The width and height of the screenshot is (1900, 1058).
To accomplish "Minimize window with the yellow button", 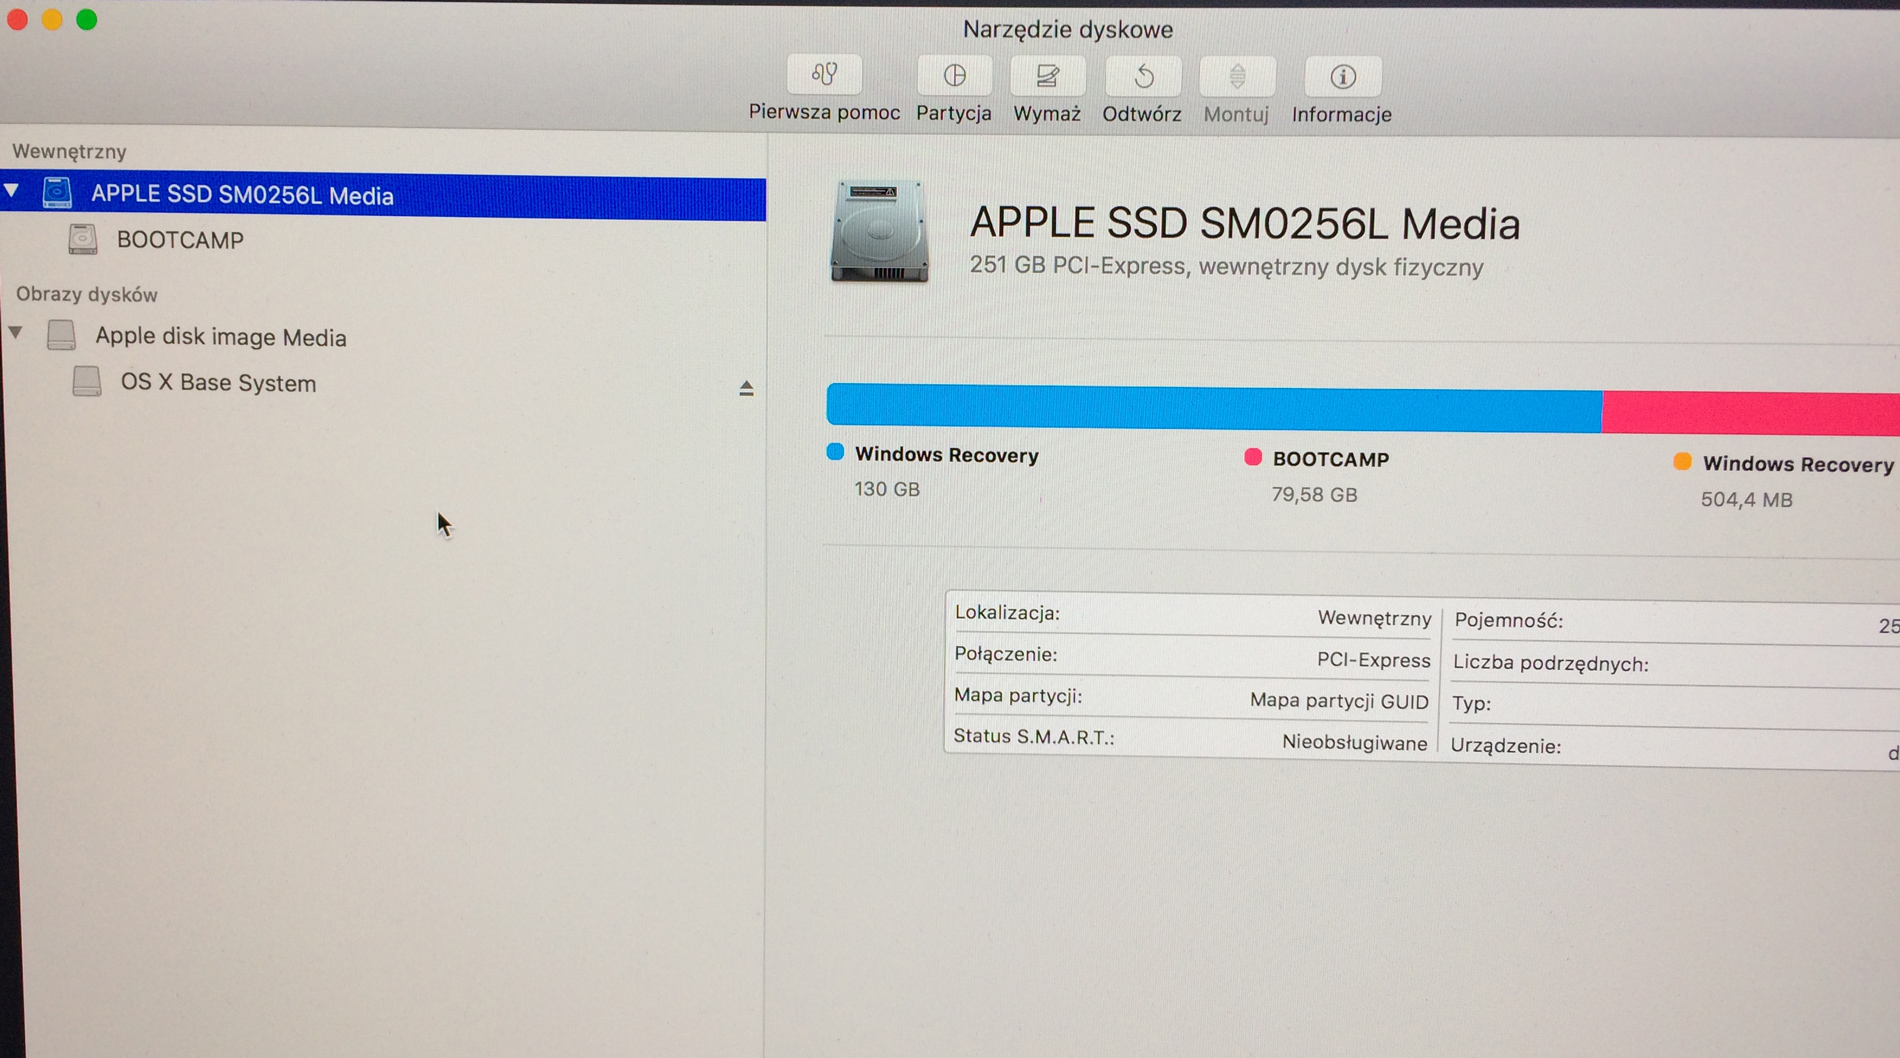I will coord(52,19).
